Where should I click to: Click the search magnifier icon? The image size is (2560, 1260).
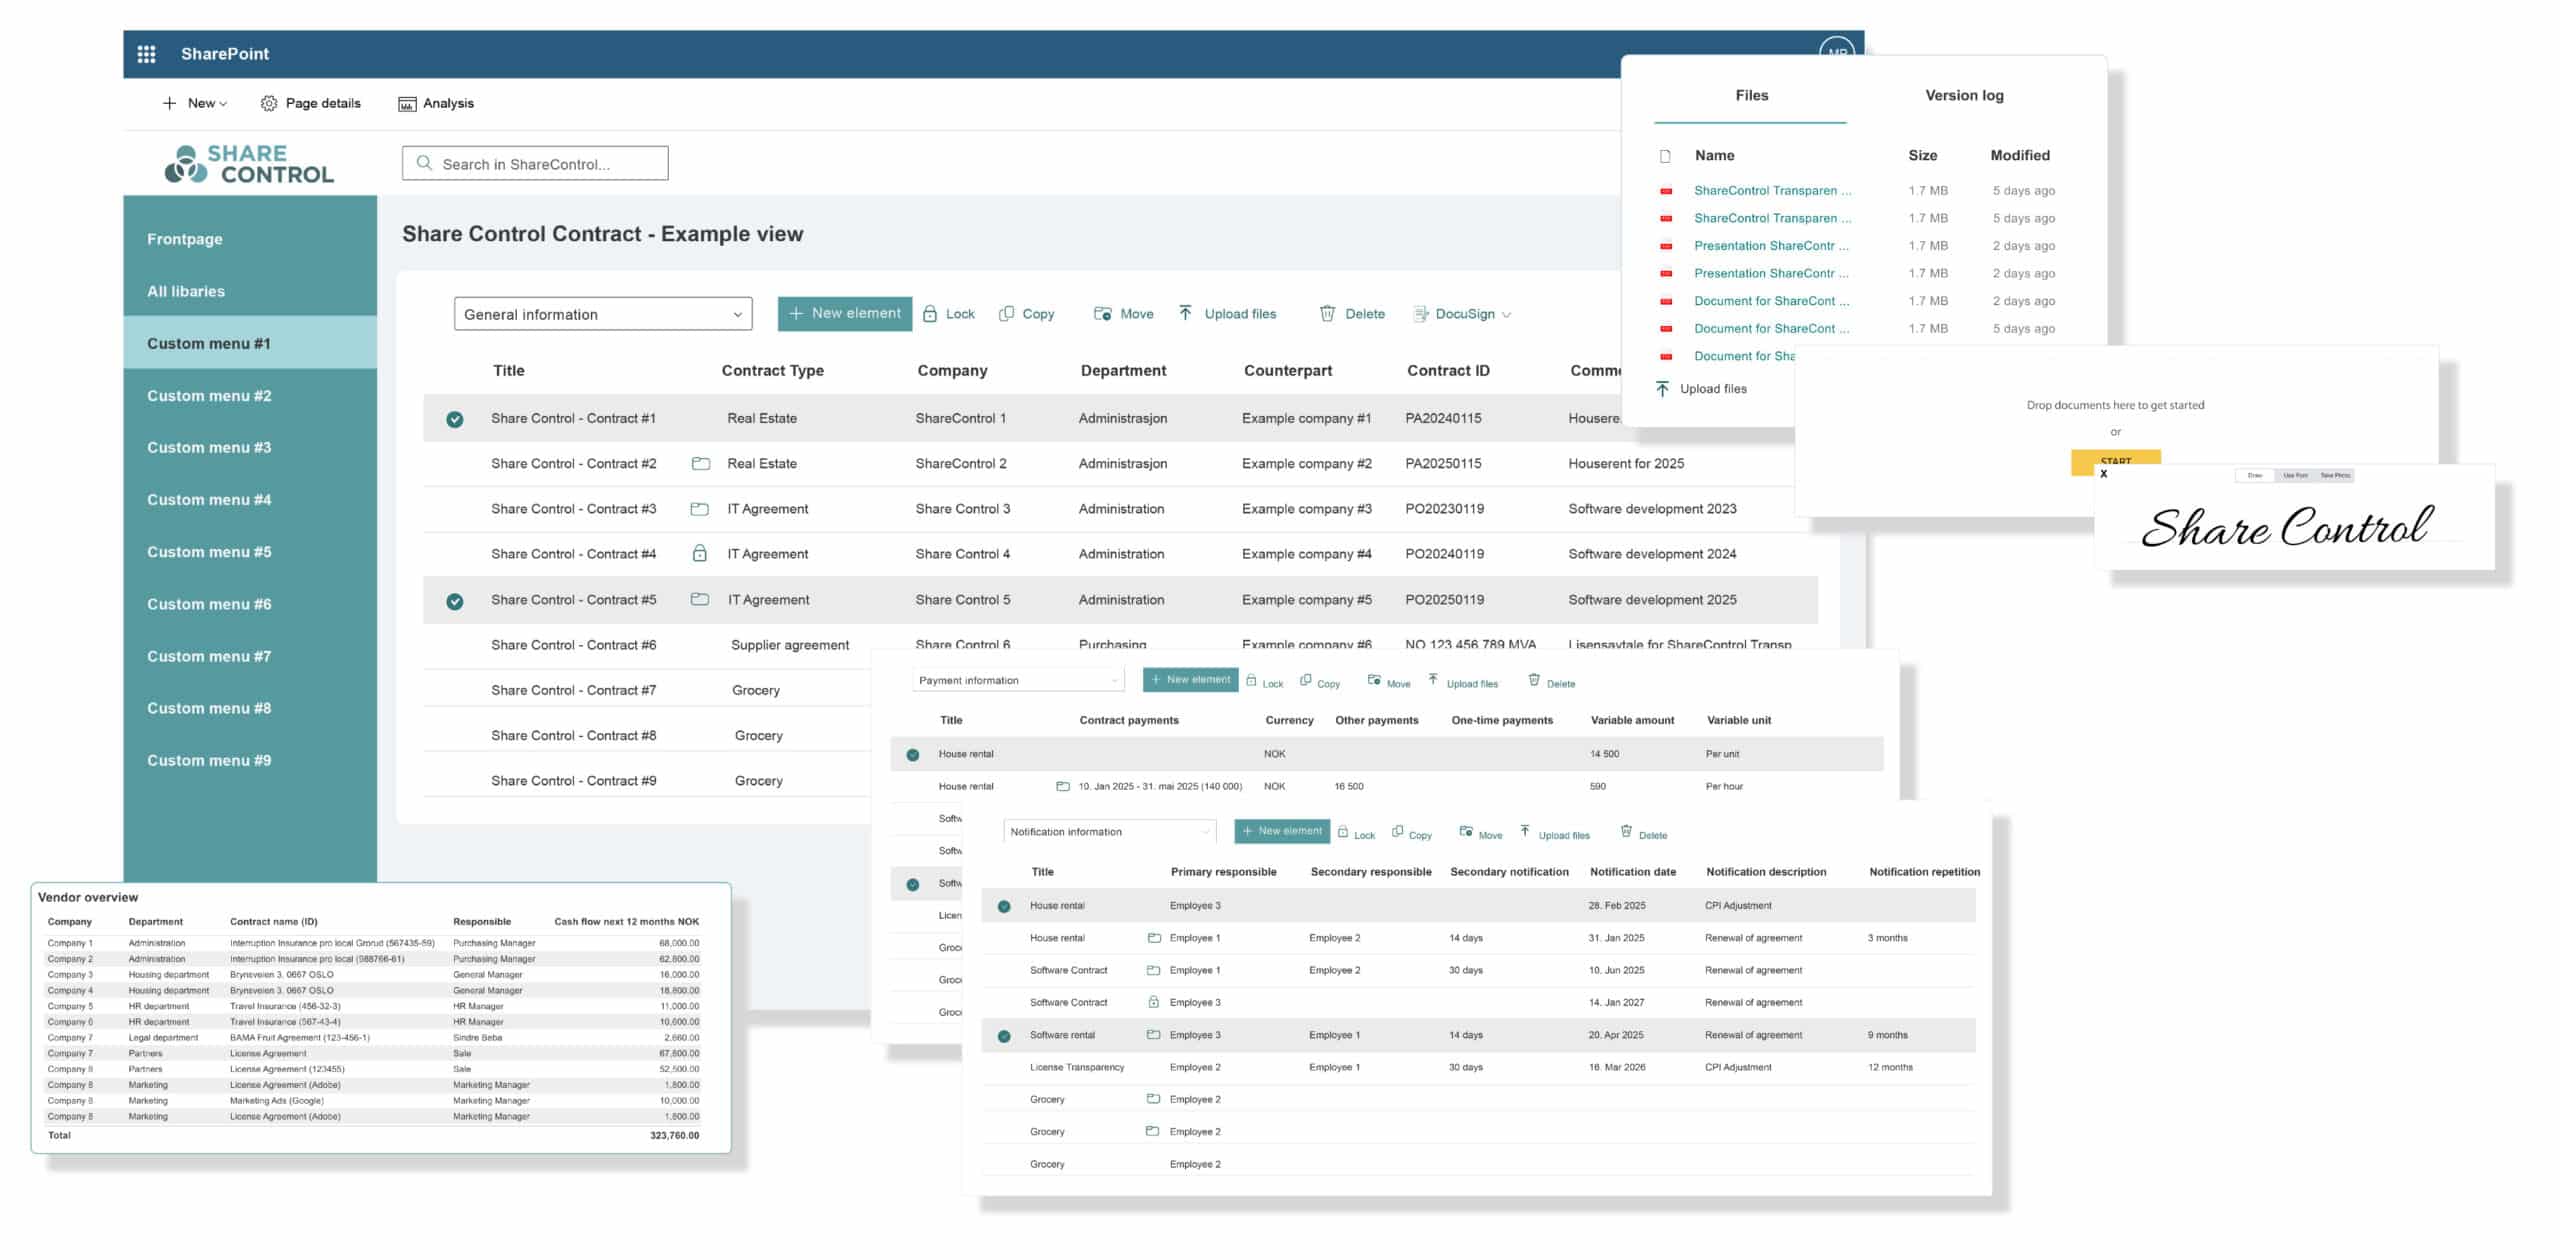click(x=424, y=163)
